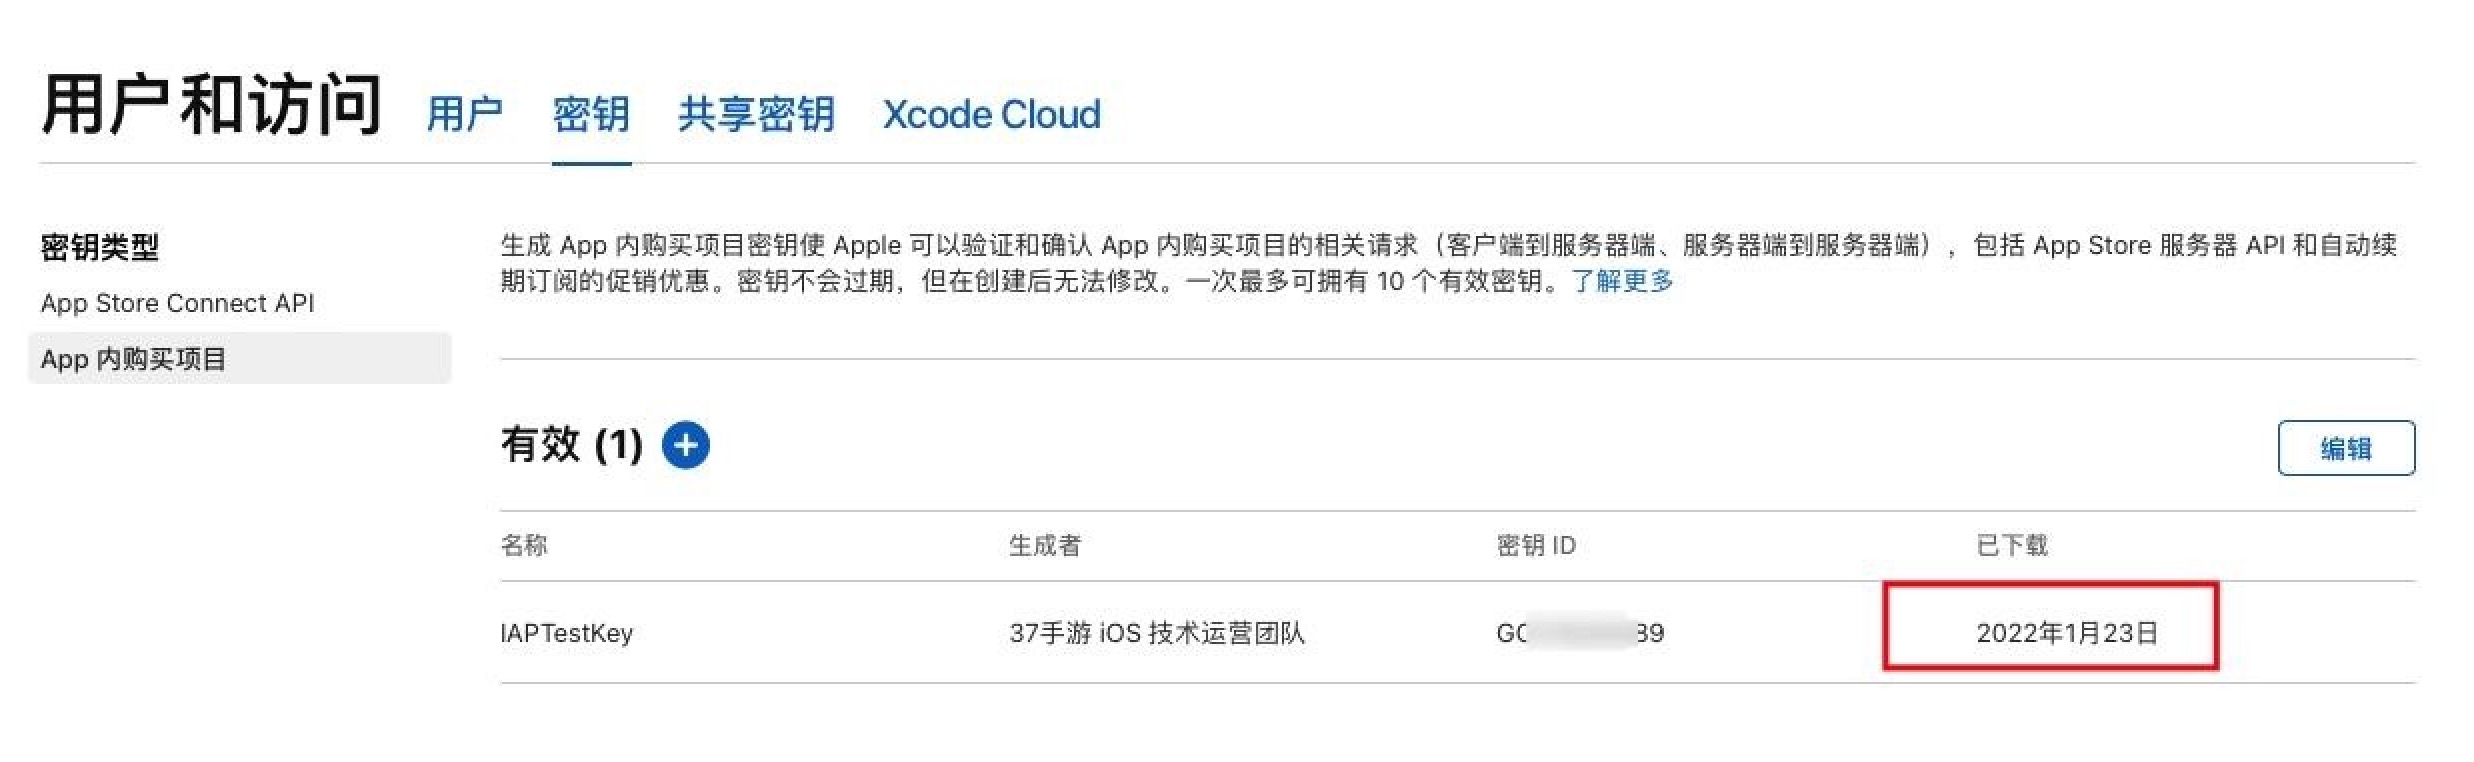Select App Store Connect API key type
This screenshot has width=2474, height=762.
(177, 303)
